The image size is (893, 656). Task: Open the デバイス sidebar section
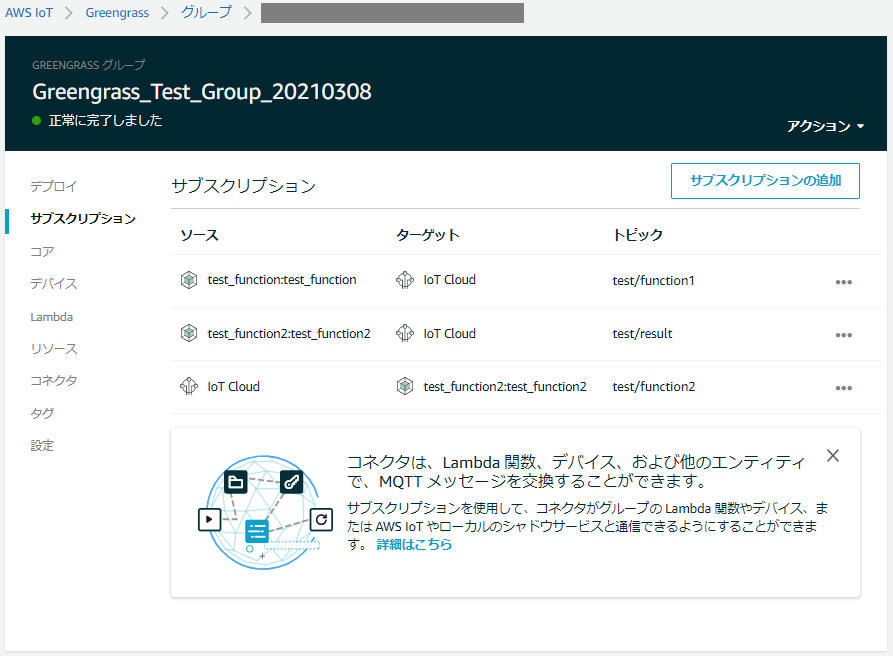(54, 284)
